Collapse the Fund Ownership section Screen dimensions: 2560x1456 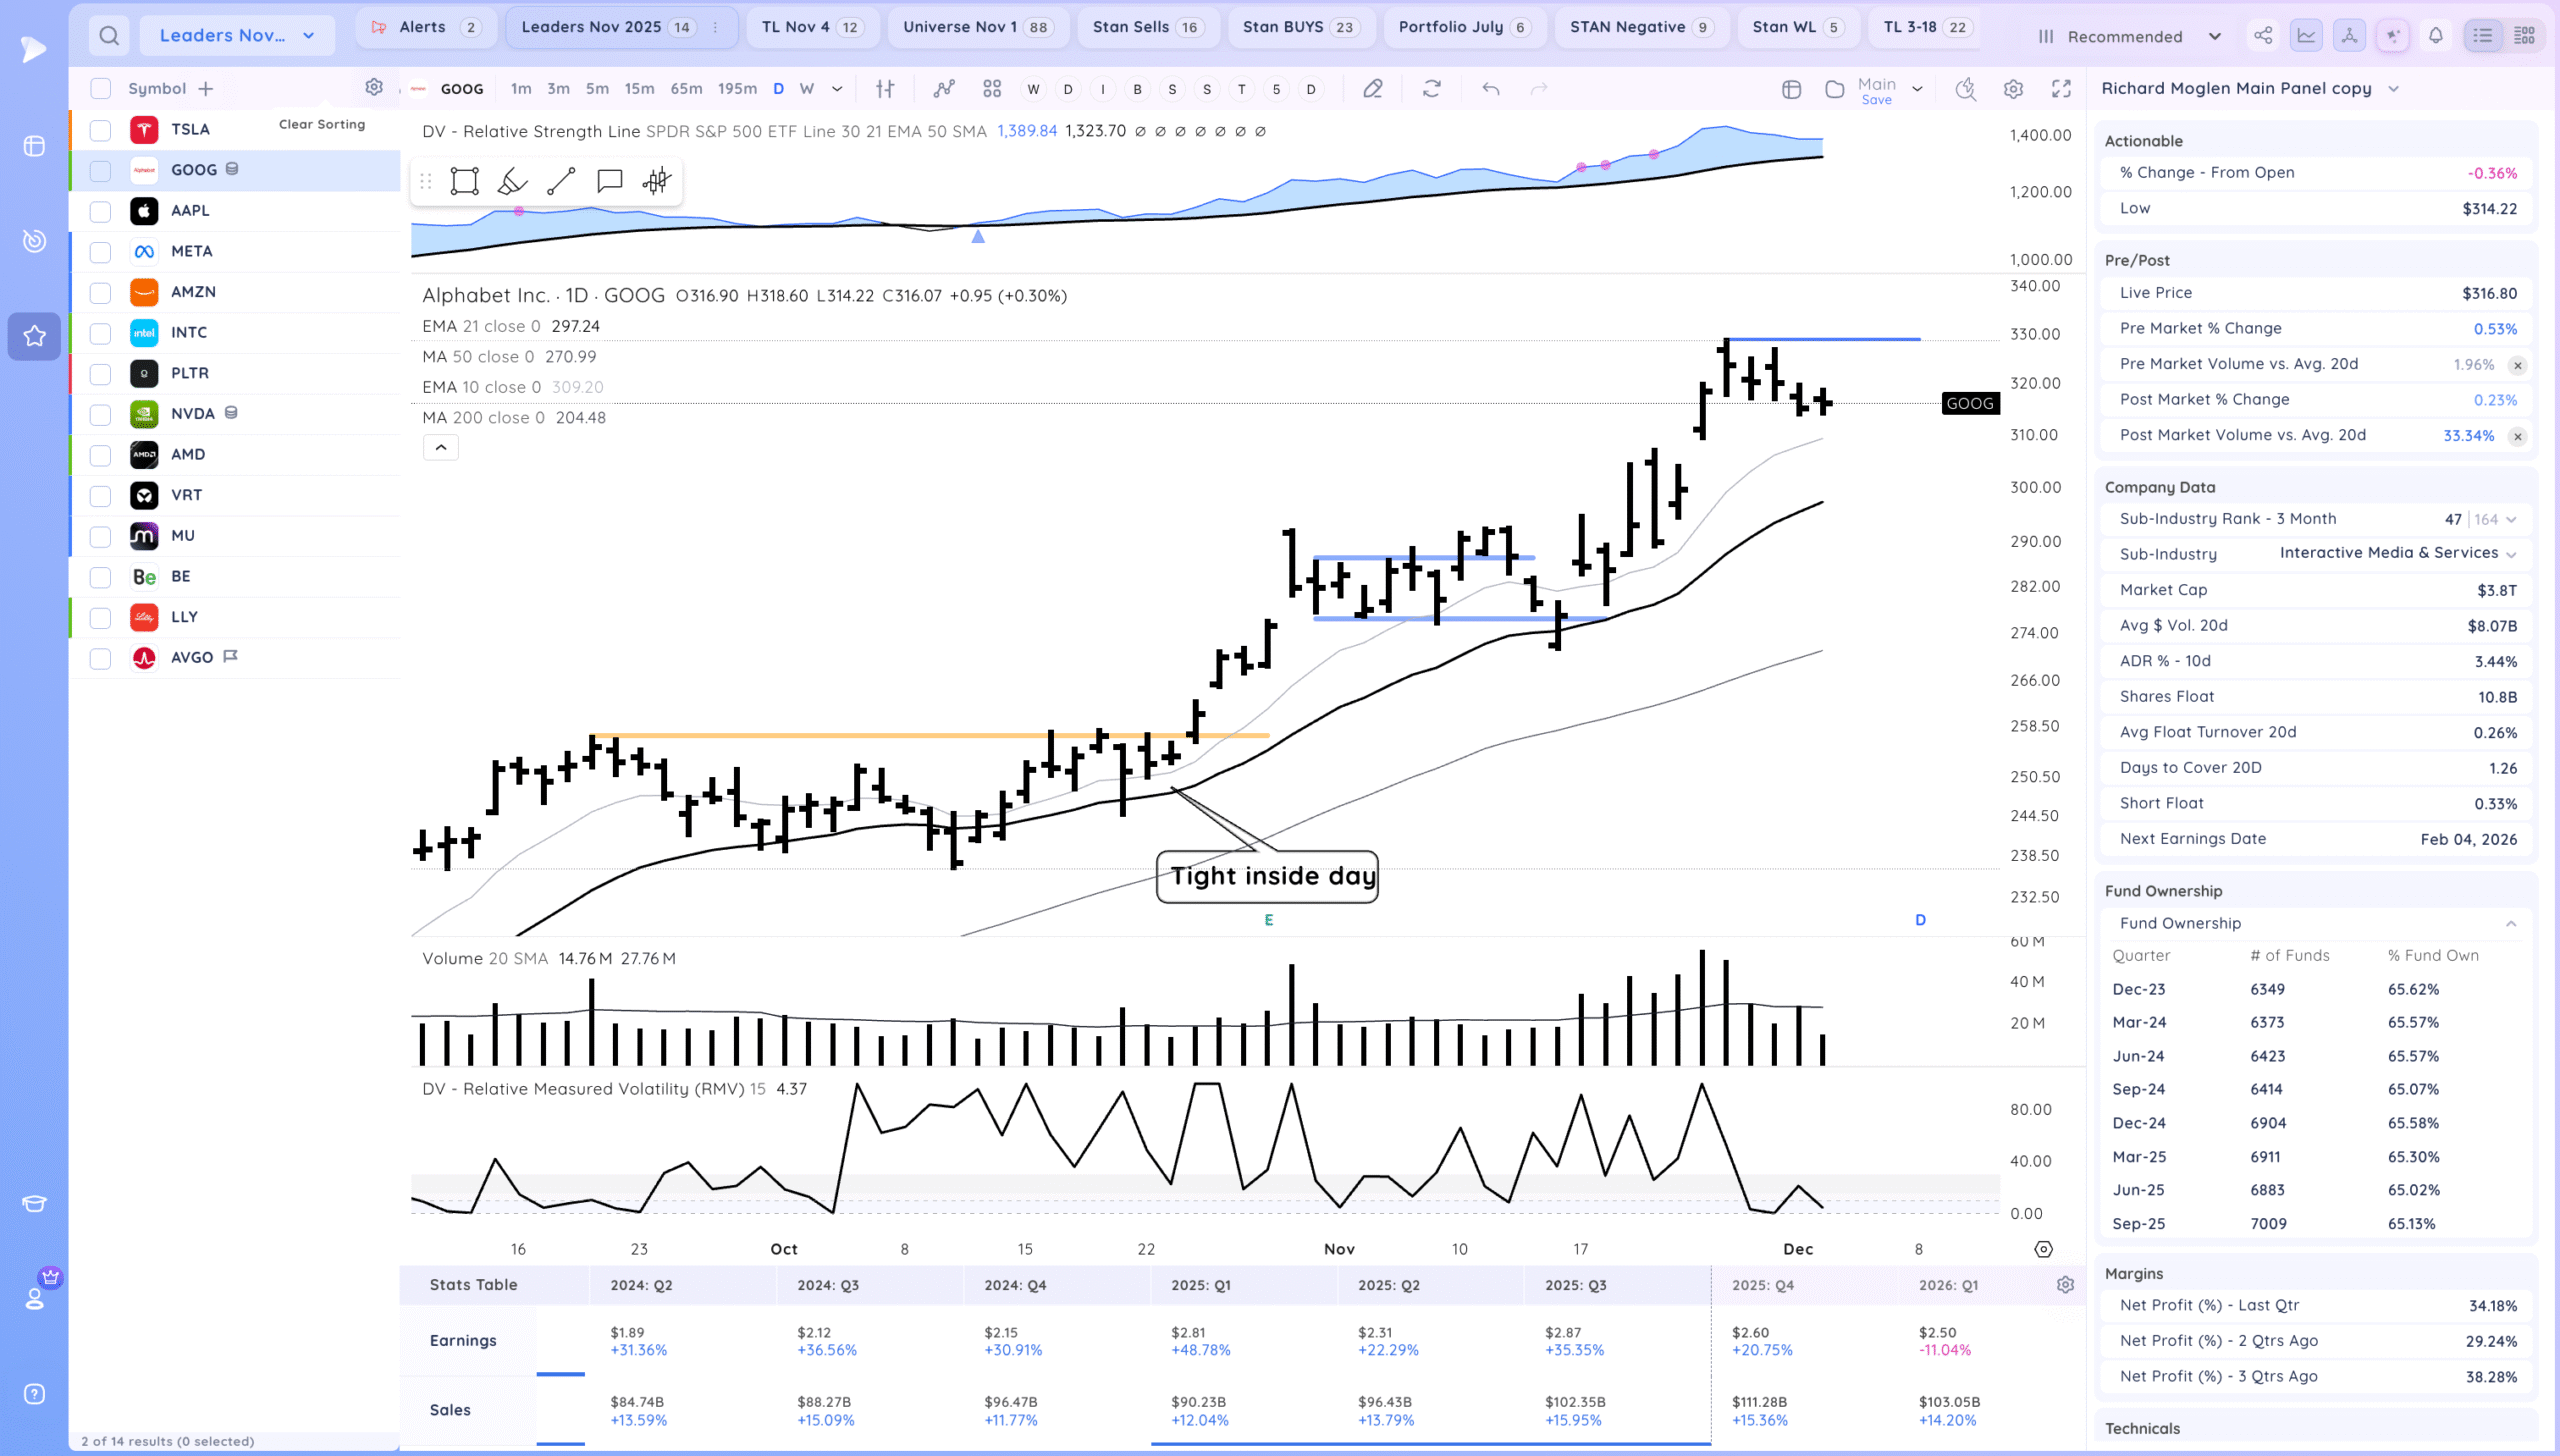[2510, 923]
